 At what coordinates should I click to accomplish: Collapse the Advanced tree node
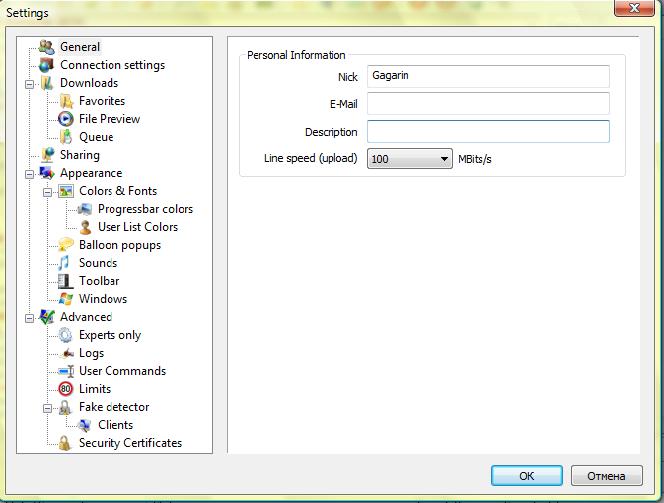coord(30,318)
